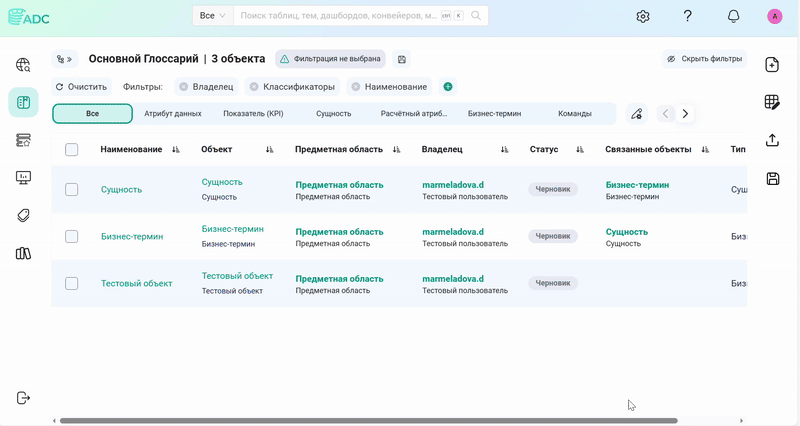The width and height of the screenshot is (800, 426).
Task: Click the scrollbar right arrow
Action: 741,421
